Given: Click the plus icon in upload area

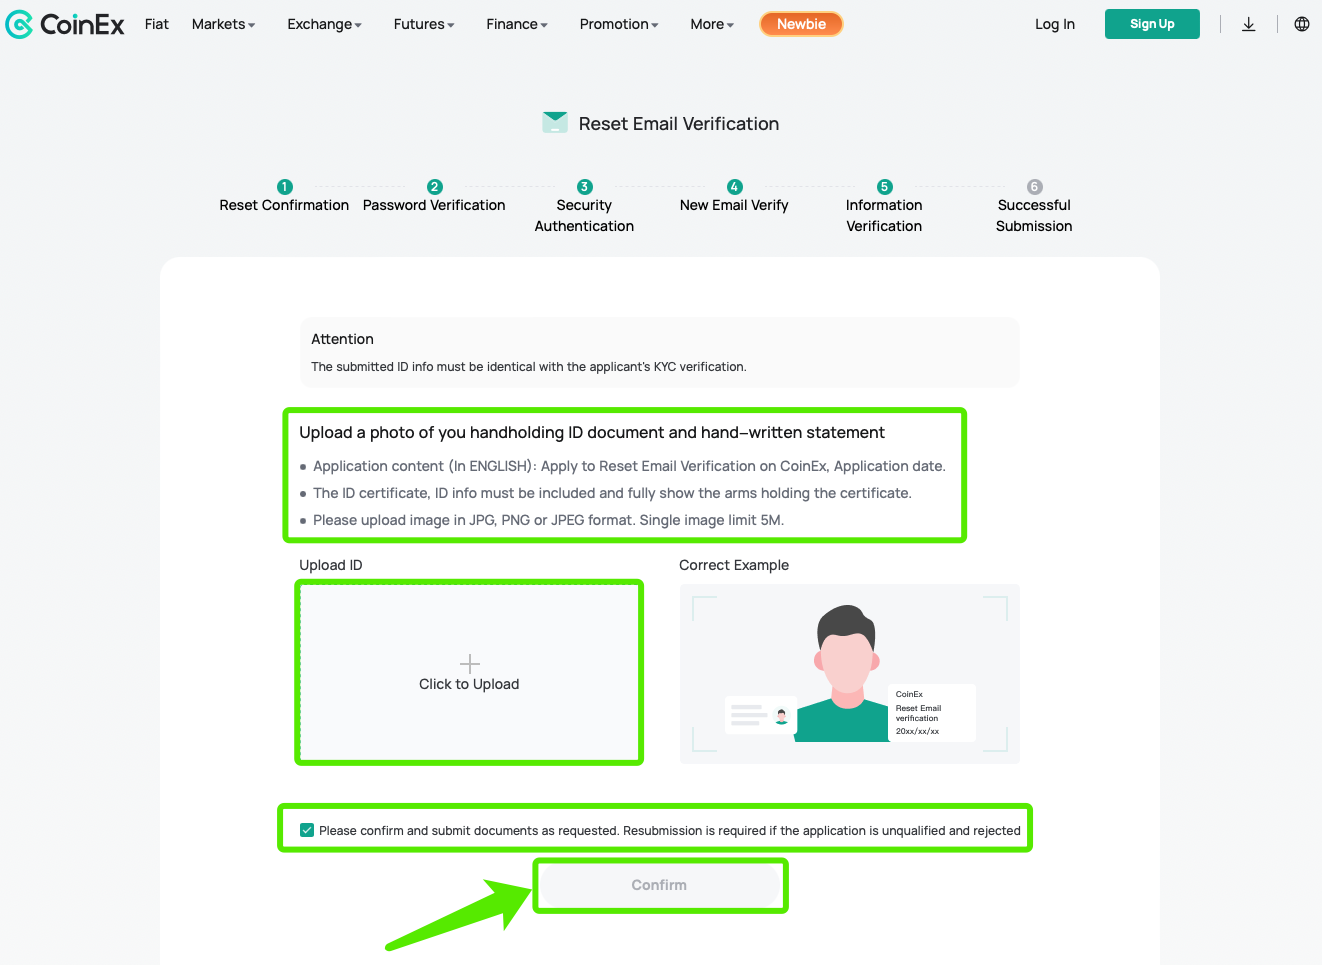Looking at the screenshot, I should [469, 664].
